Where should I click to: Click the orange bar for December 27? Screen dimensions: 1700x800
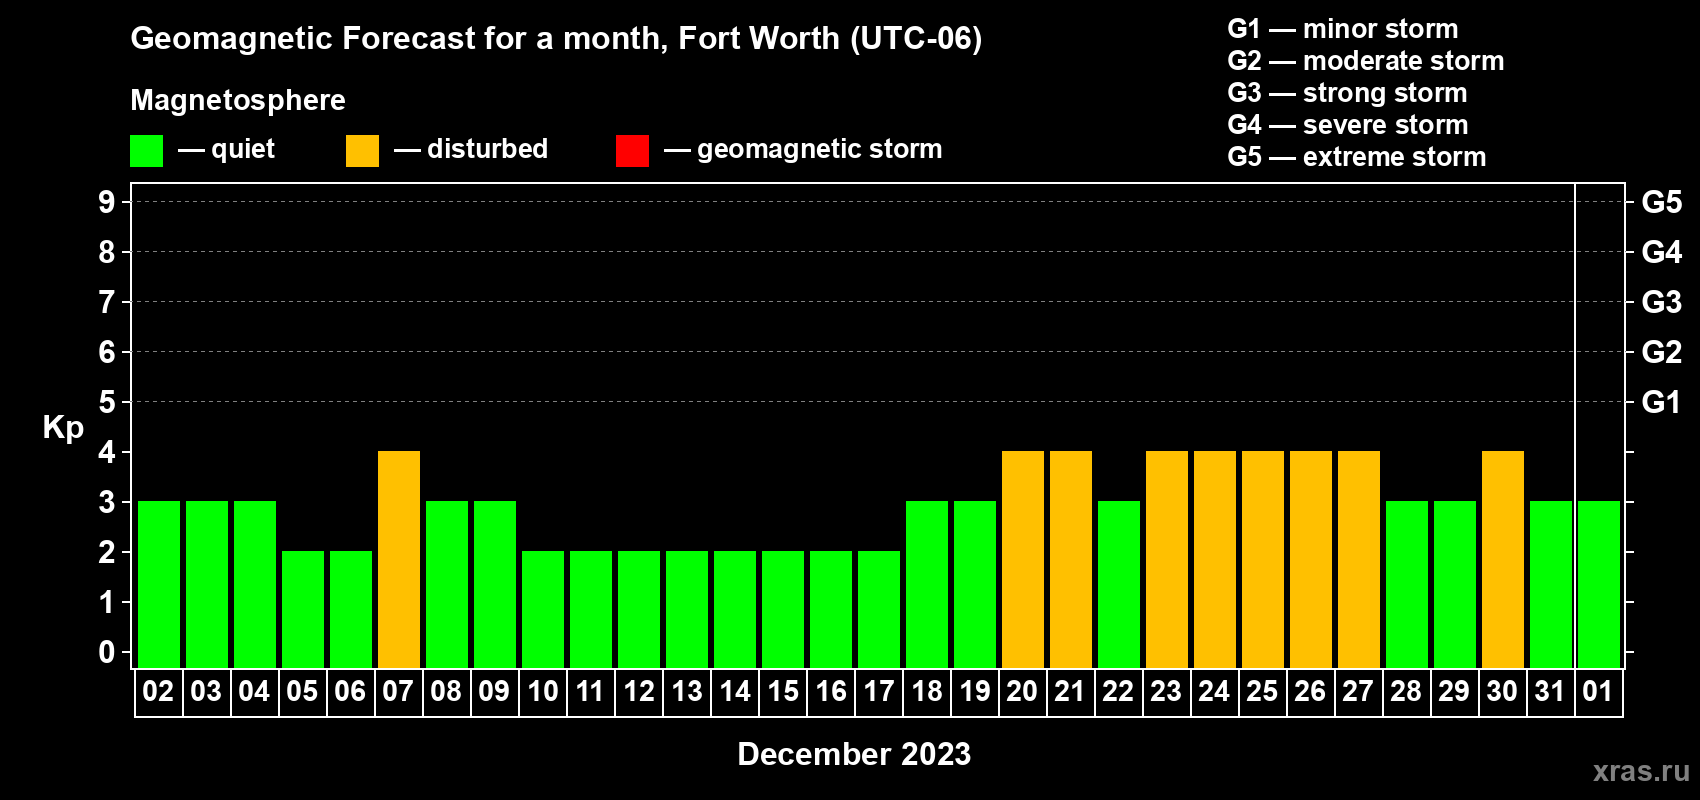[1359, 559]
